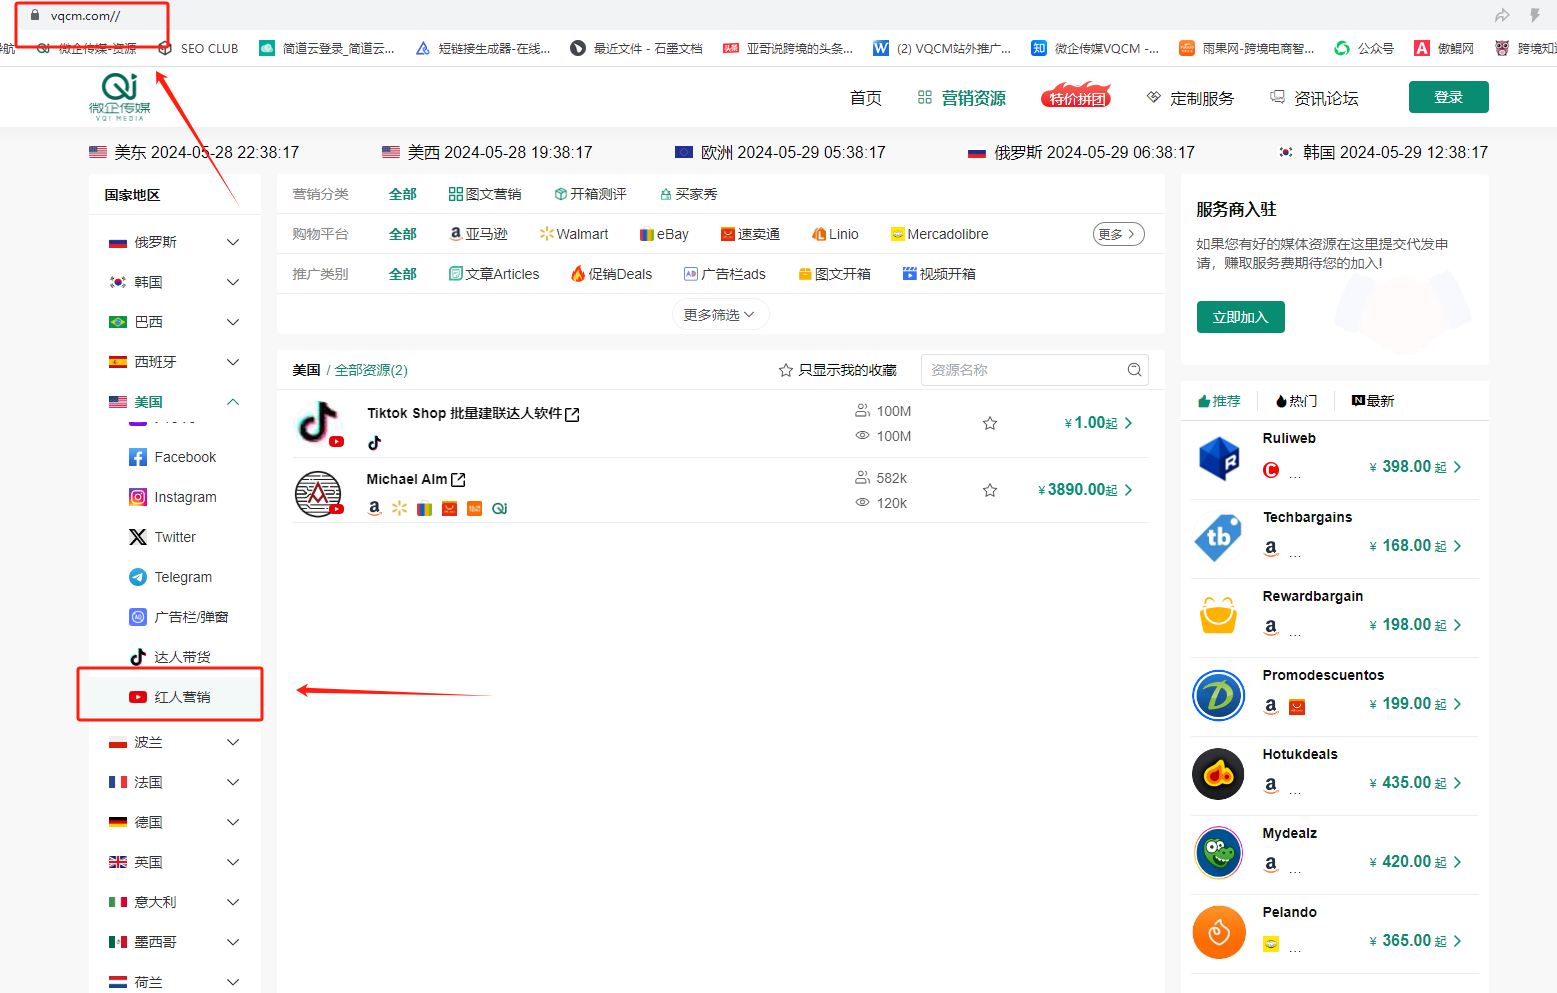Favorite the Michael Alm resource star

(990, 490)
